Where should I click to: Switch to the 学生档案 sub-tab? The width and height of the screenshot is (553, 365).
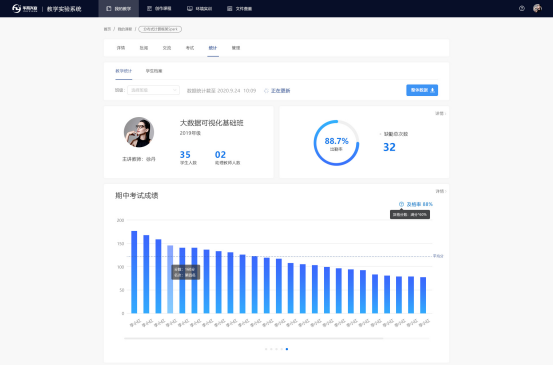click(x=154, y=71)
